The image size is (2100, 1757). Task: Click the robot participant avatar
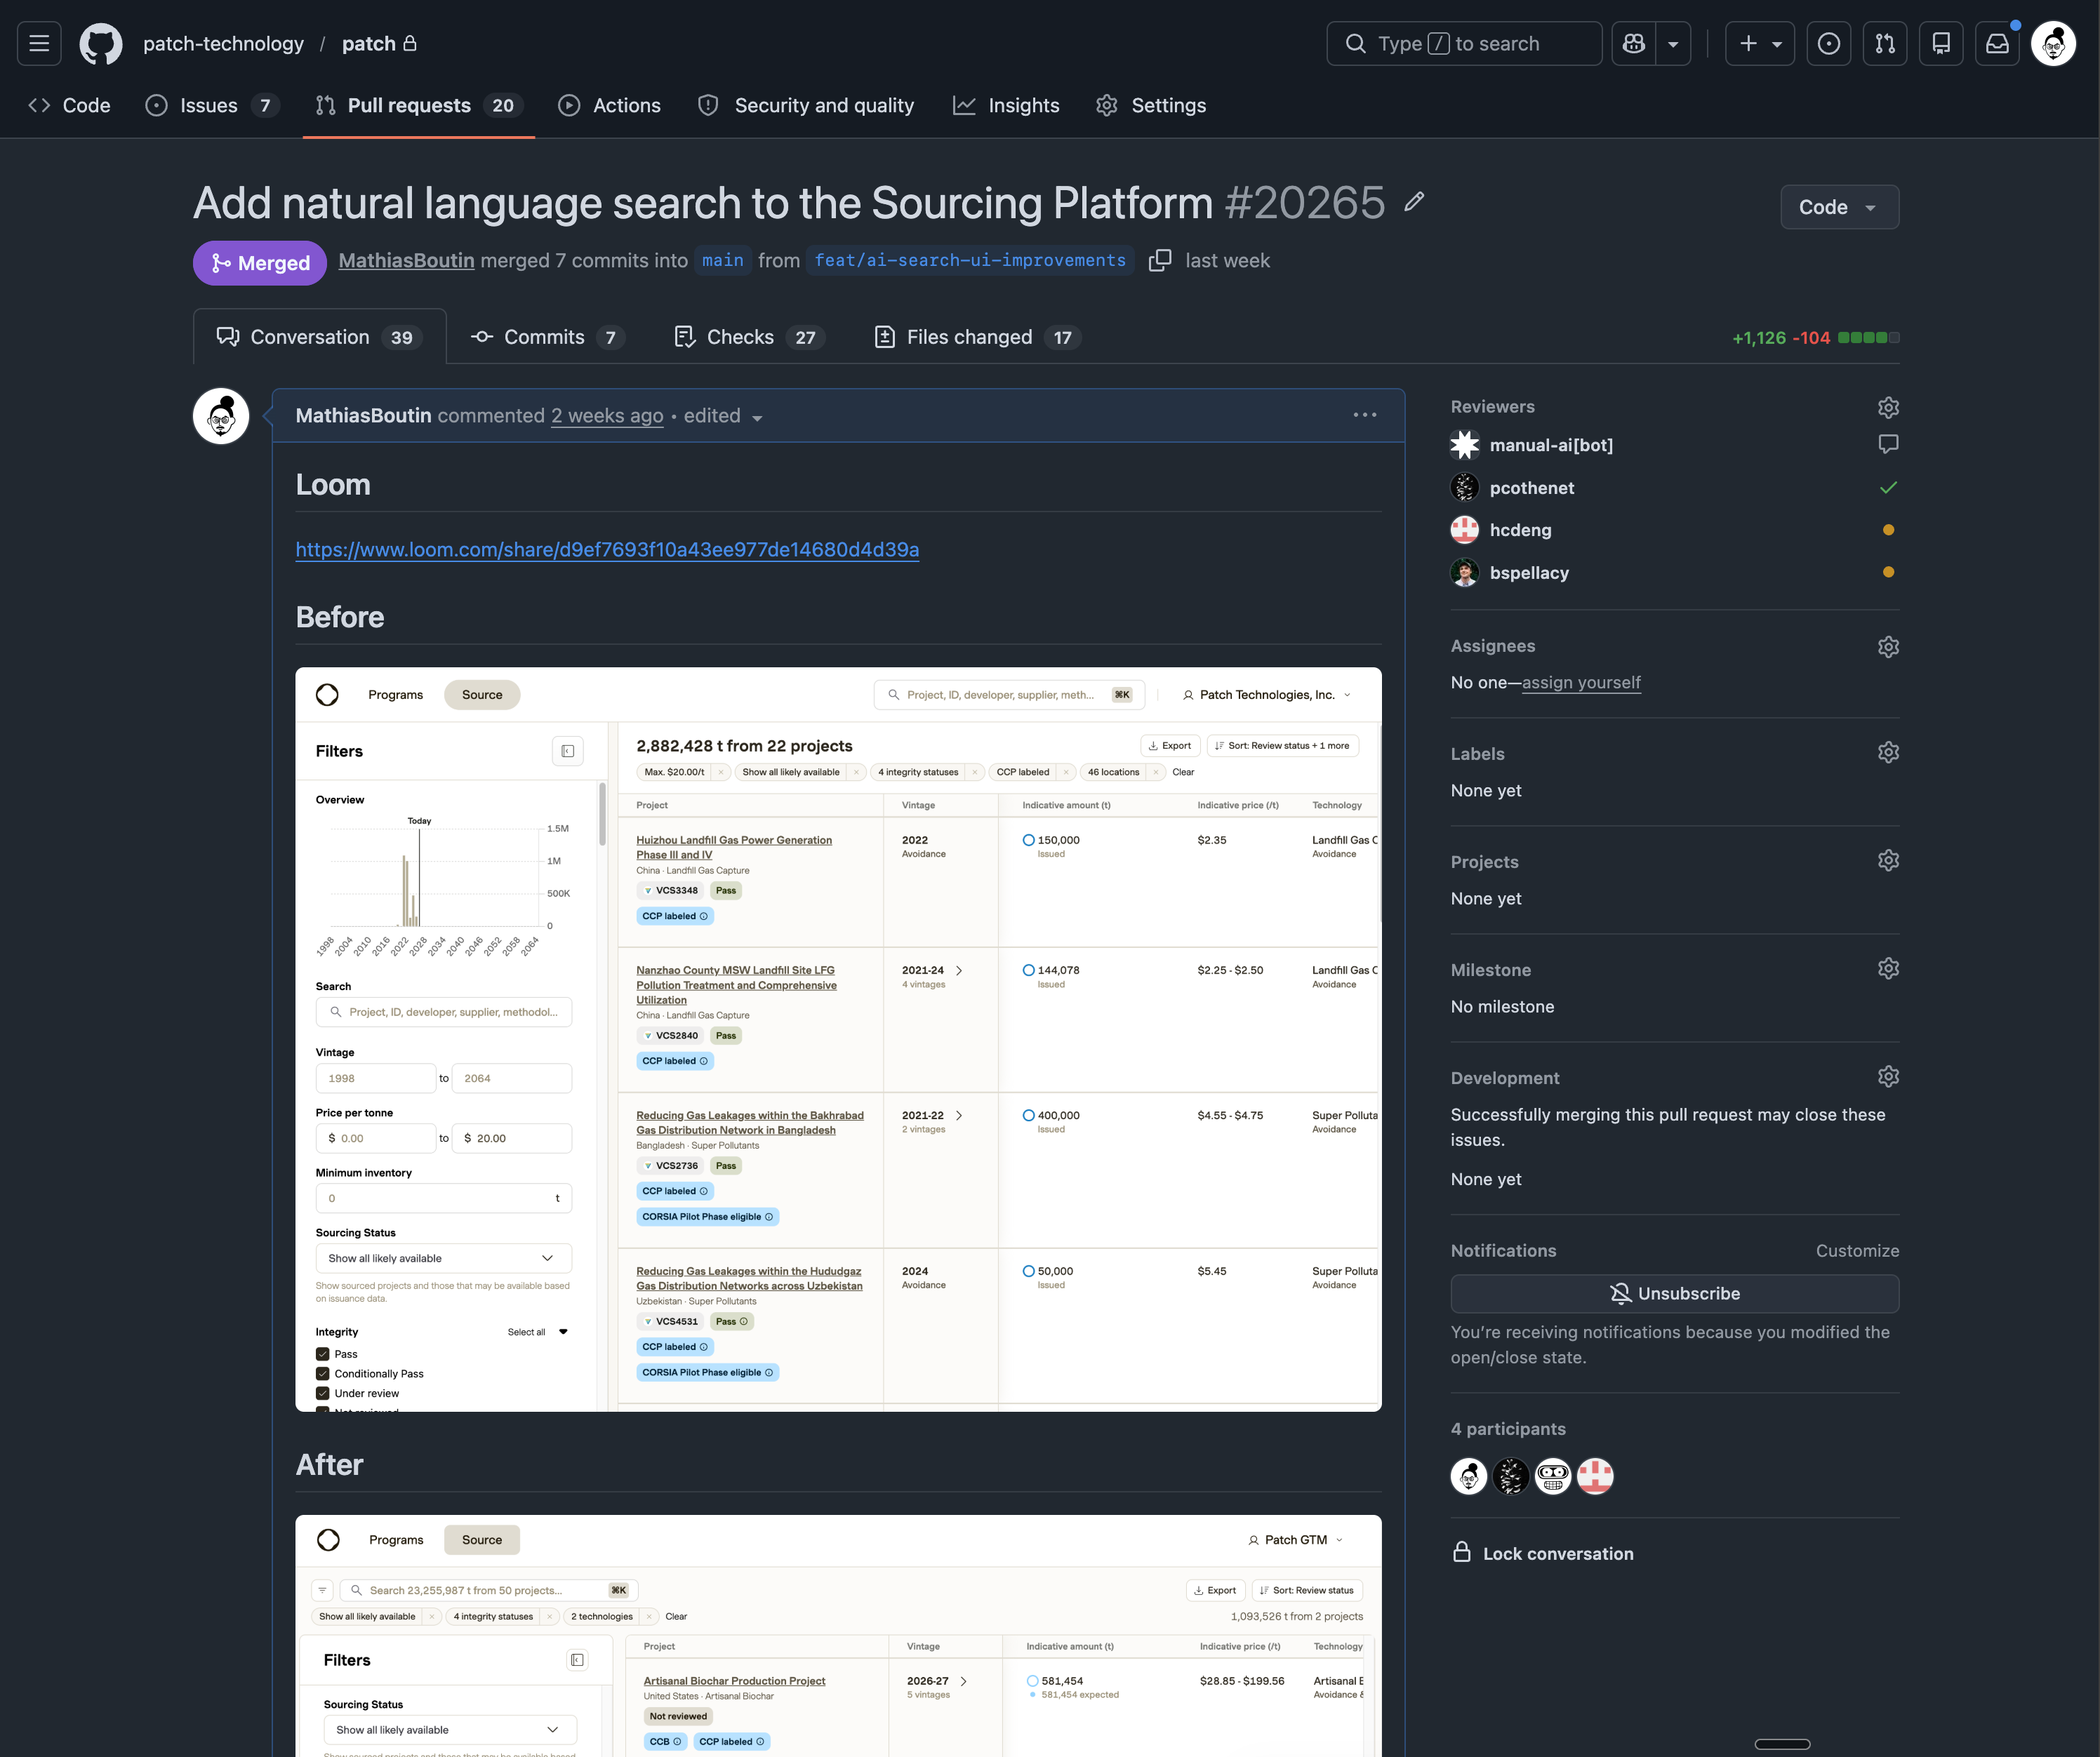click(x=1553, y=1476)
